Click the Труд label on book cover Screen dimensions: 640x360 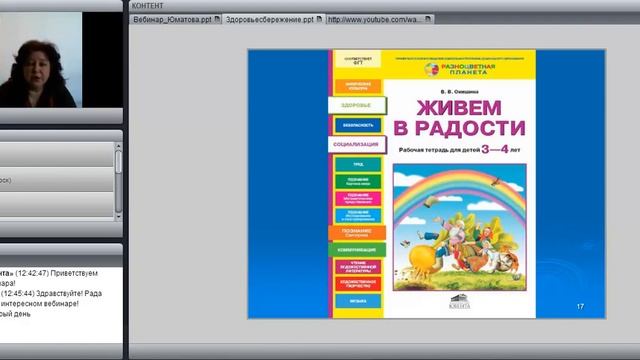[358, 164]
